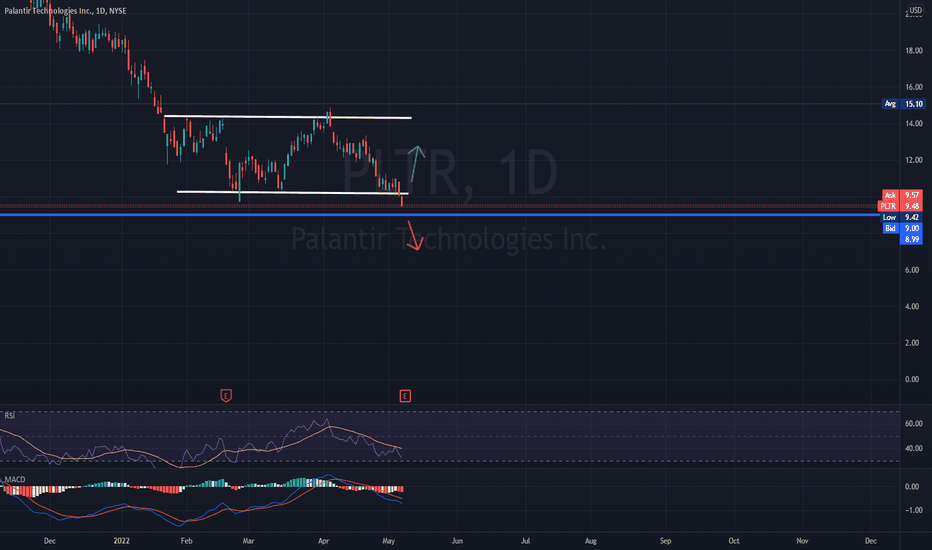Click the Mar label on time axis
Screen dimensions: 932x550
[248, 541]
